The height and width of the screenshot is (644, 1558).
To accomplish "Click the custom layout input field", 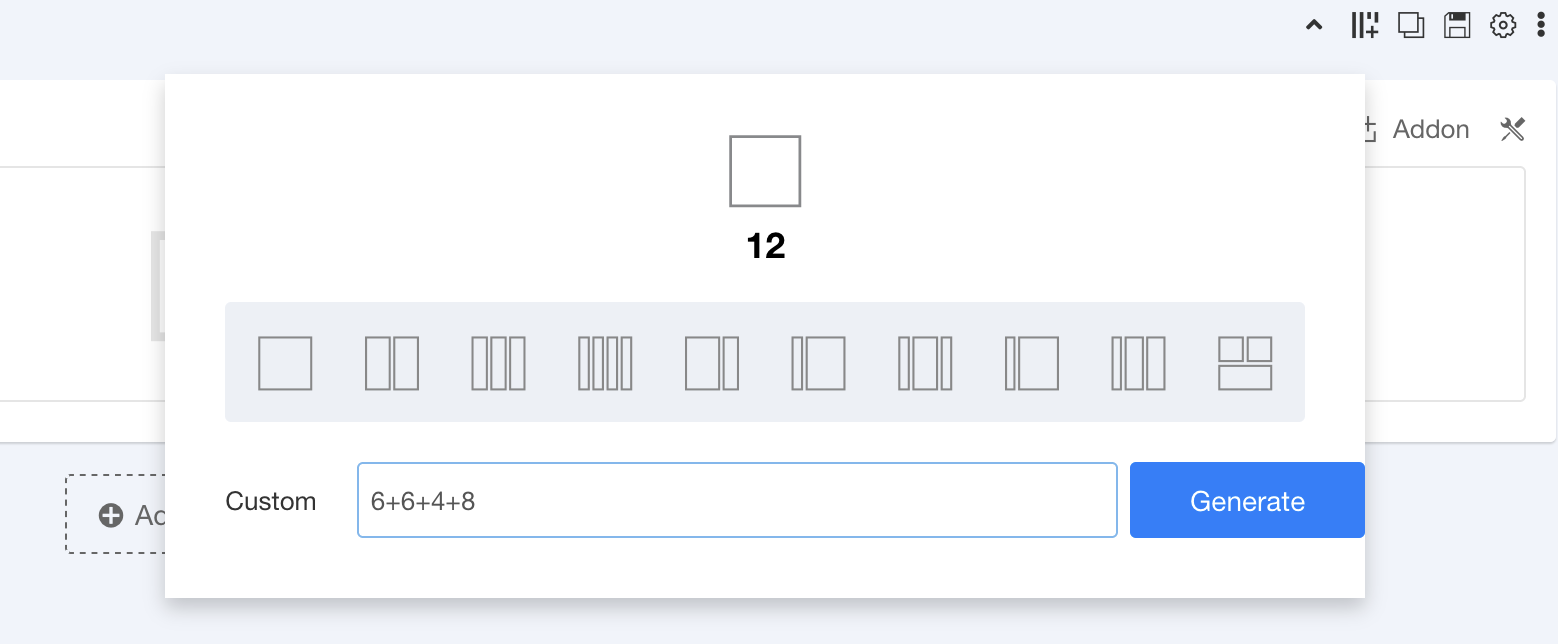I will pos(737,500).
